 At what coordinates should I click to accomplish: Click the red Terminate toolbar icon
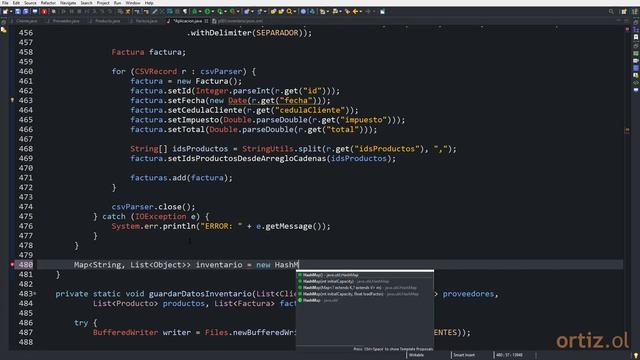[44, 11]
